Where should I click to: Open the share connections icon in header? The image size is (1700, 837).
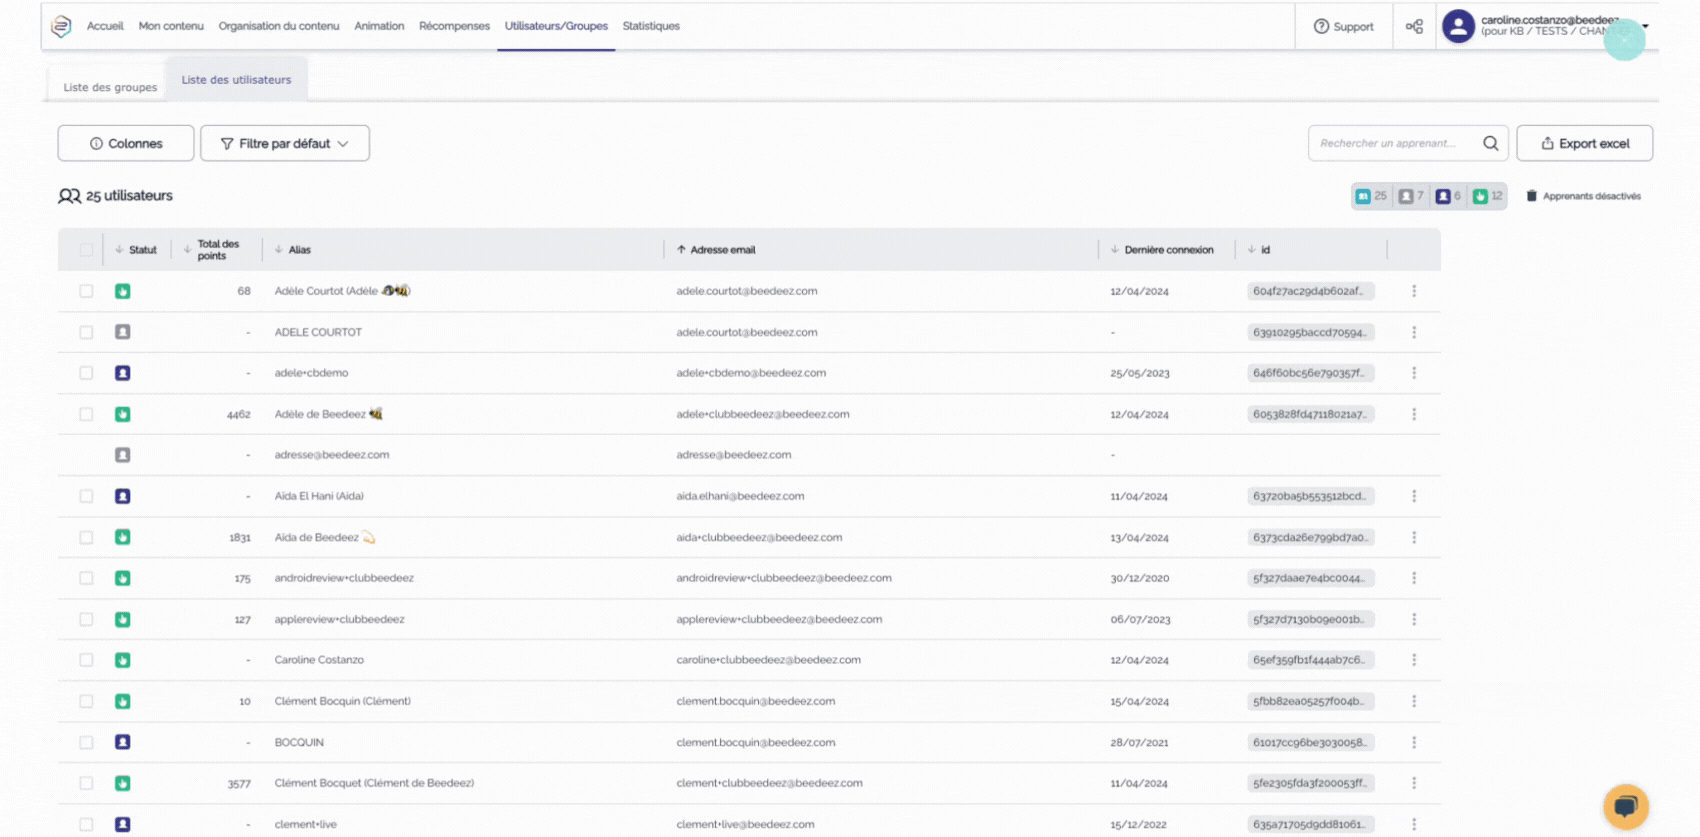[x=1414, y=27]
